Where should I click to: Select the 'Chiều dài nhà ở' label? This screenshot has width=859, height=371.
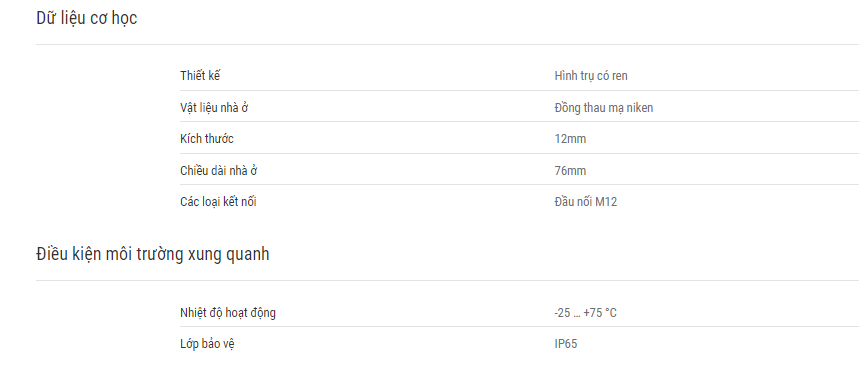point(219,170)
